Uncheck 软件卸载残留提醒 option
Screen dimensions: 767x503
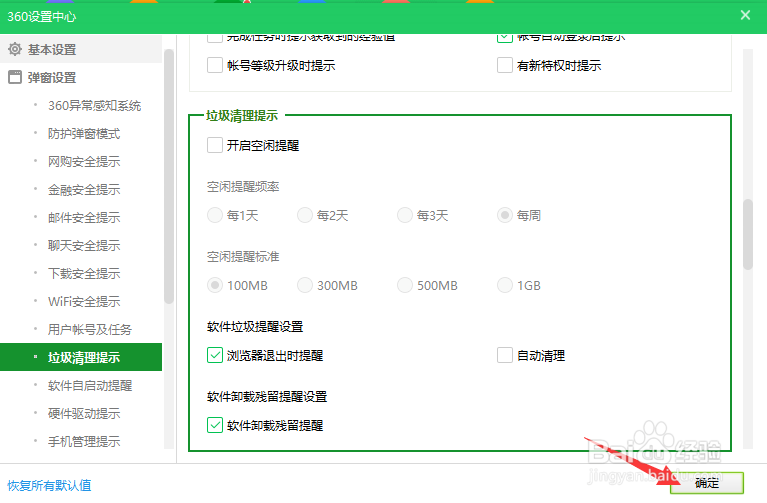215,425
